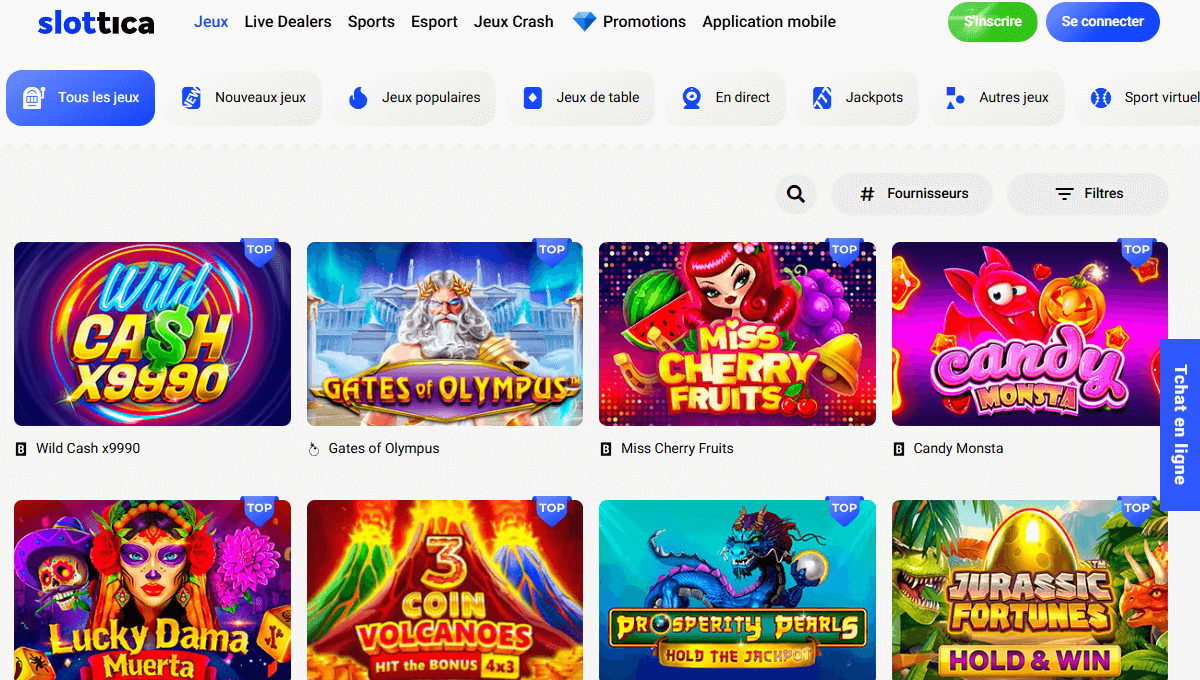Click the diamond icon beside Promotions
1200x680 pixels.
coord(584,21)
